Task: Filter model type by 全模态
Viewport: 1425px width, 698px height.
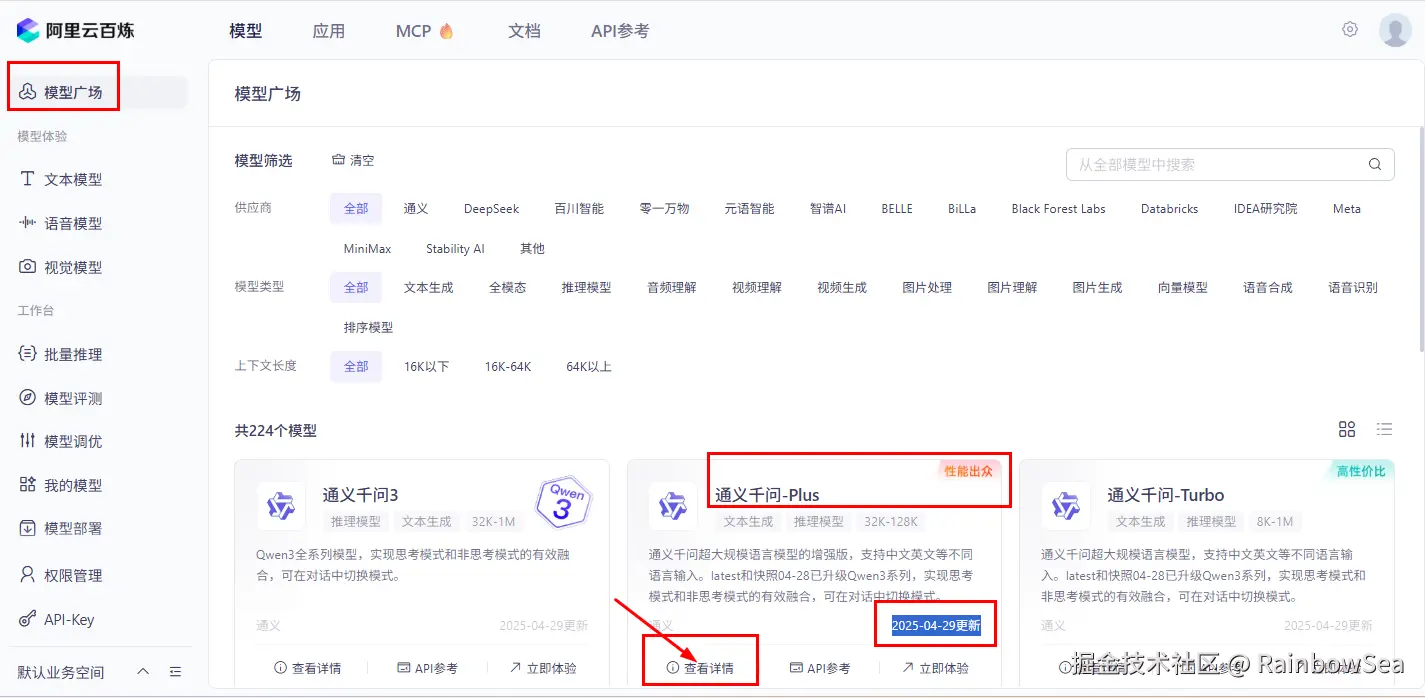Action: tap(507, 287)
